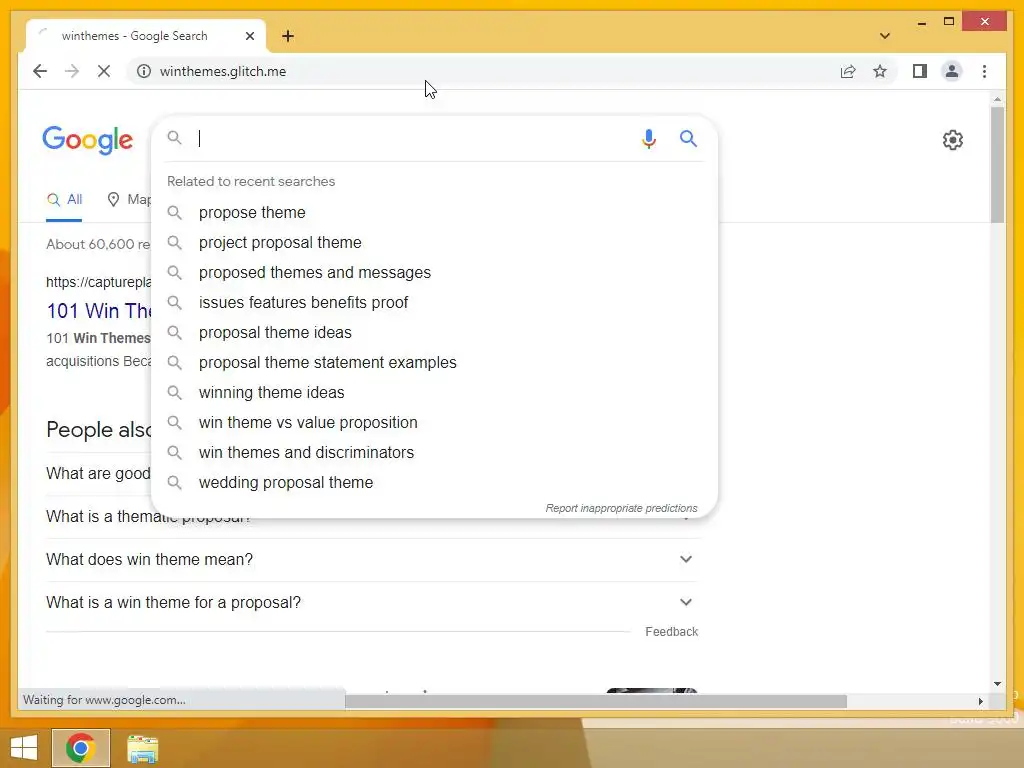Share this page icon in address bar
1024x768 pixels.
848,71
